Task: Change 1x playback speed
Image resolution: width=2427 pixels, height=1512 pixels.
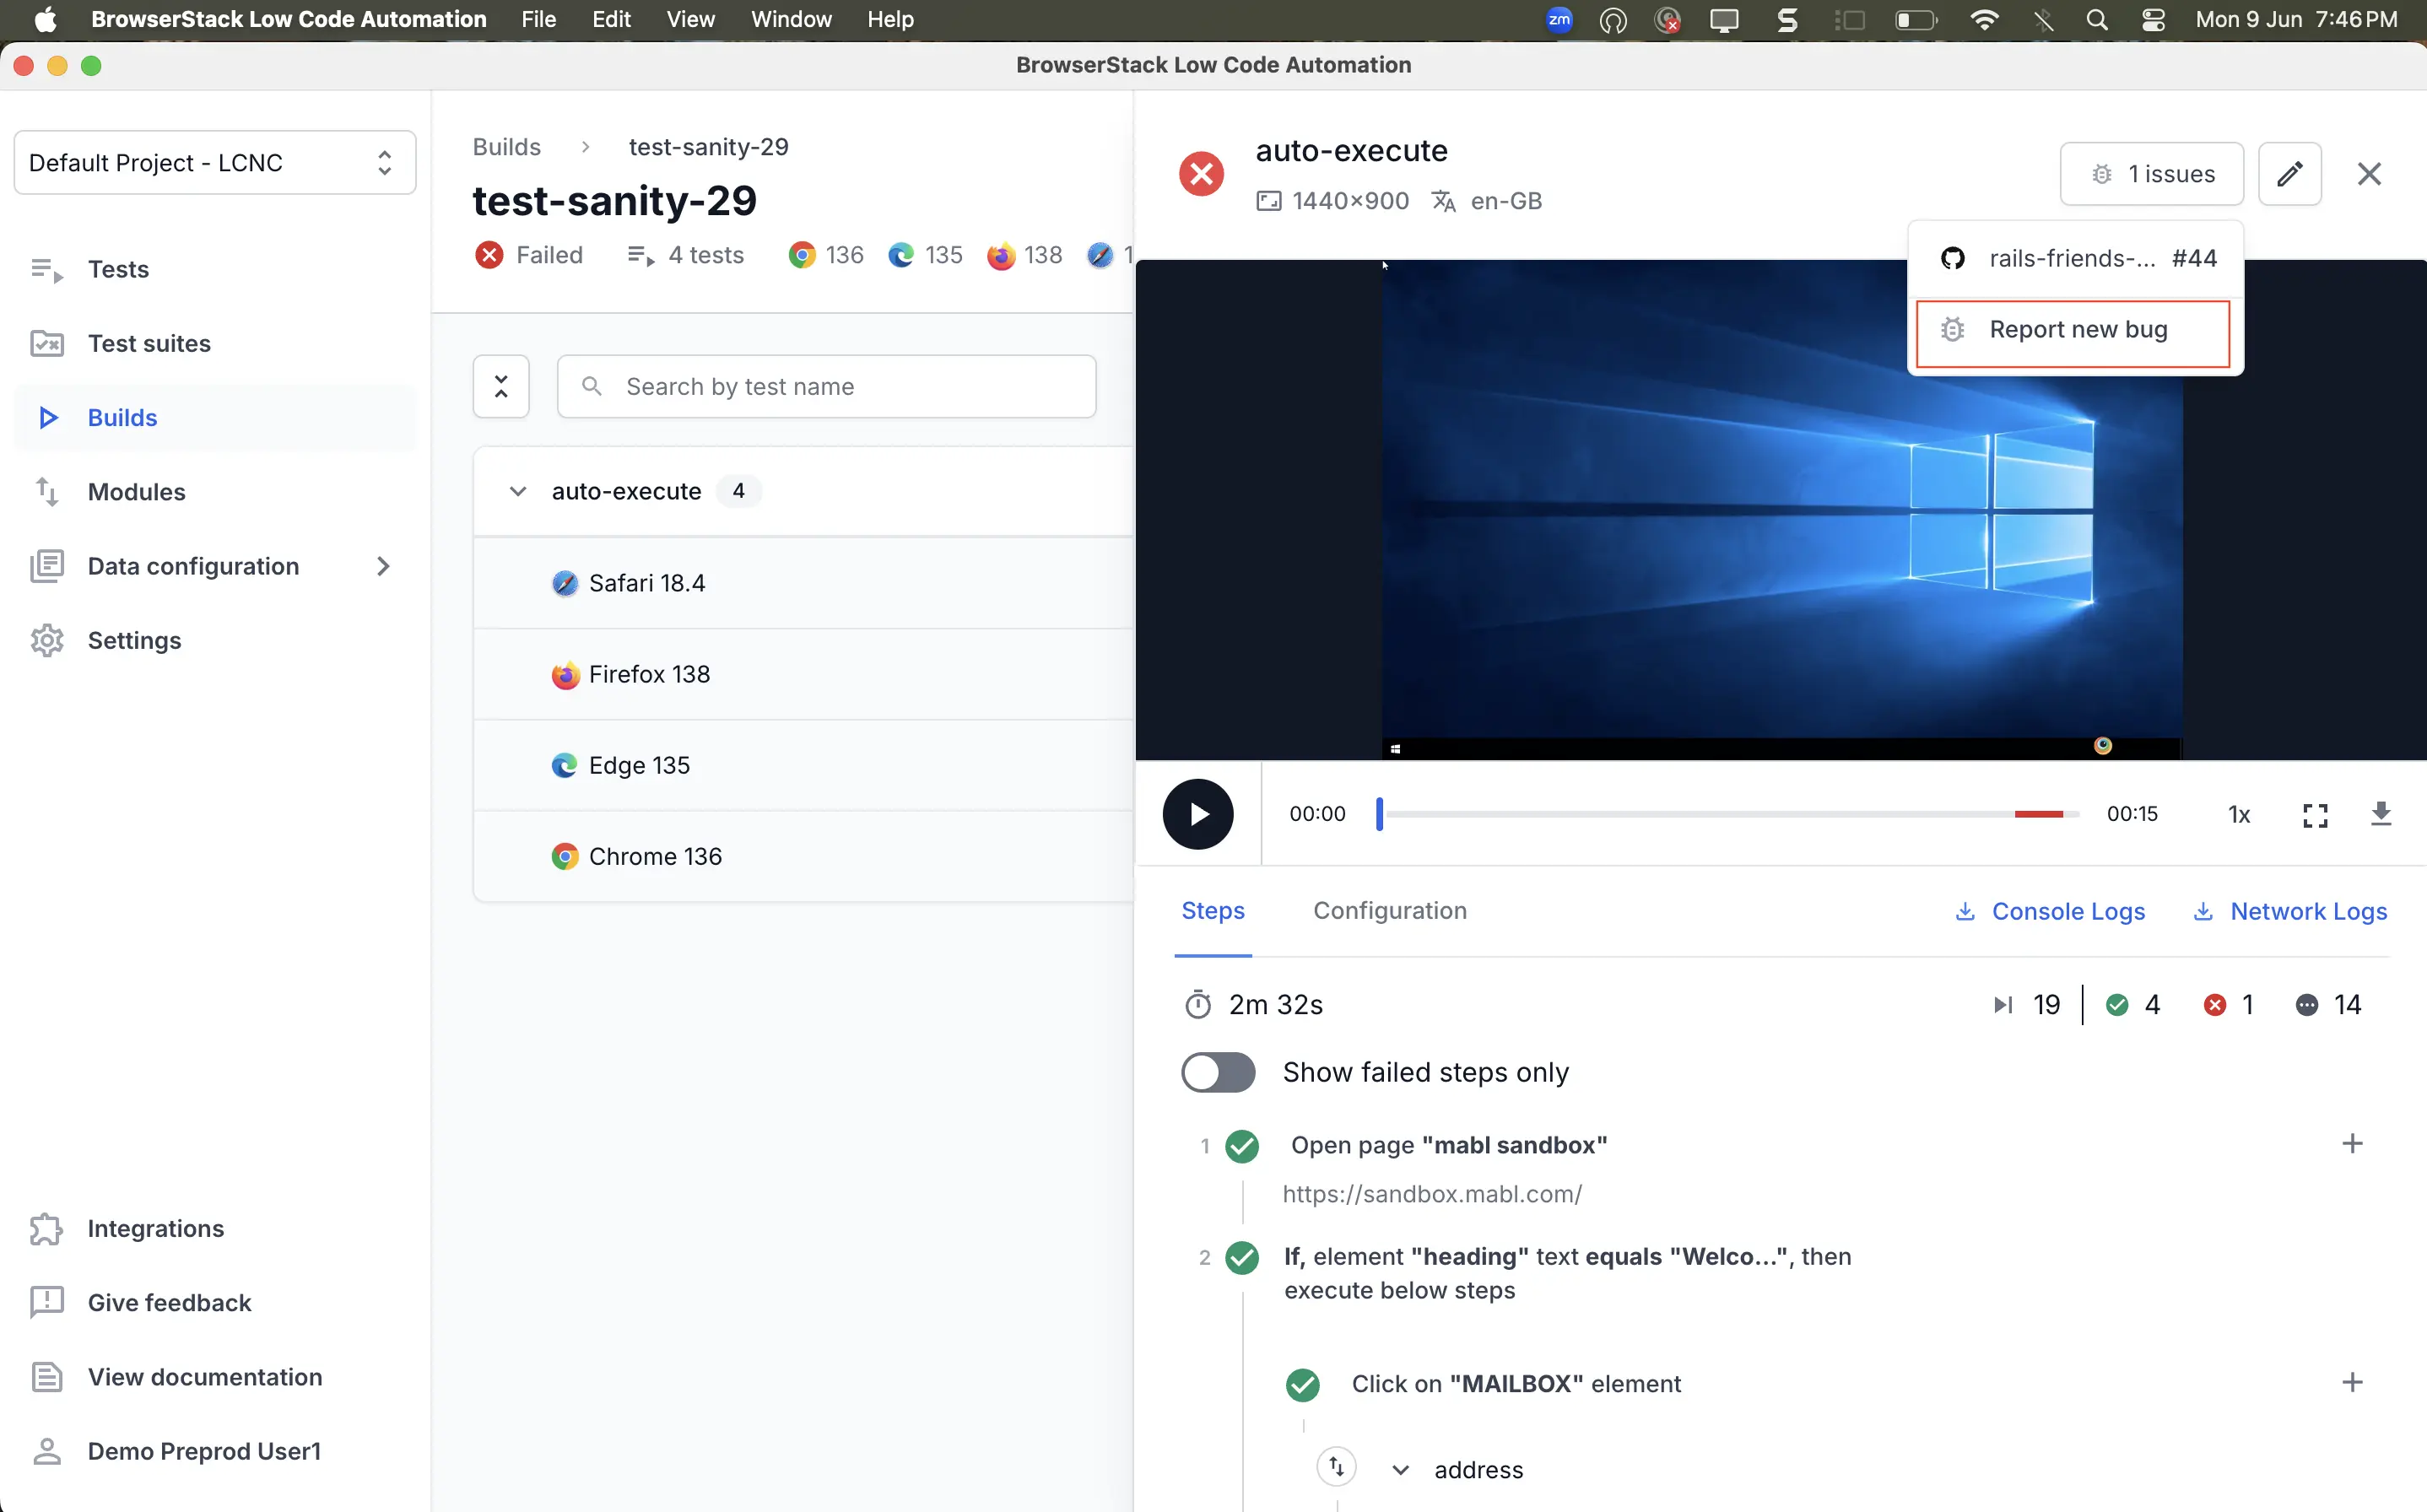Action: (2239, 815)
